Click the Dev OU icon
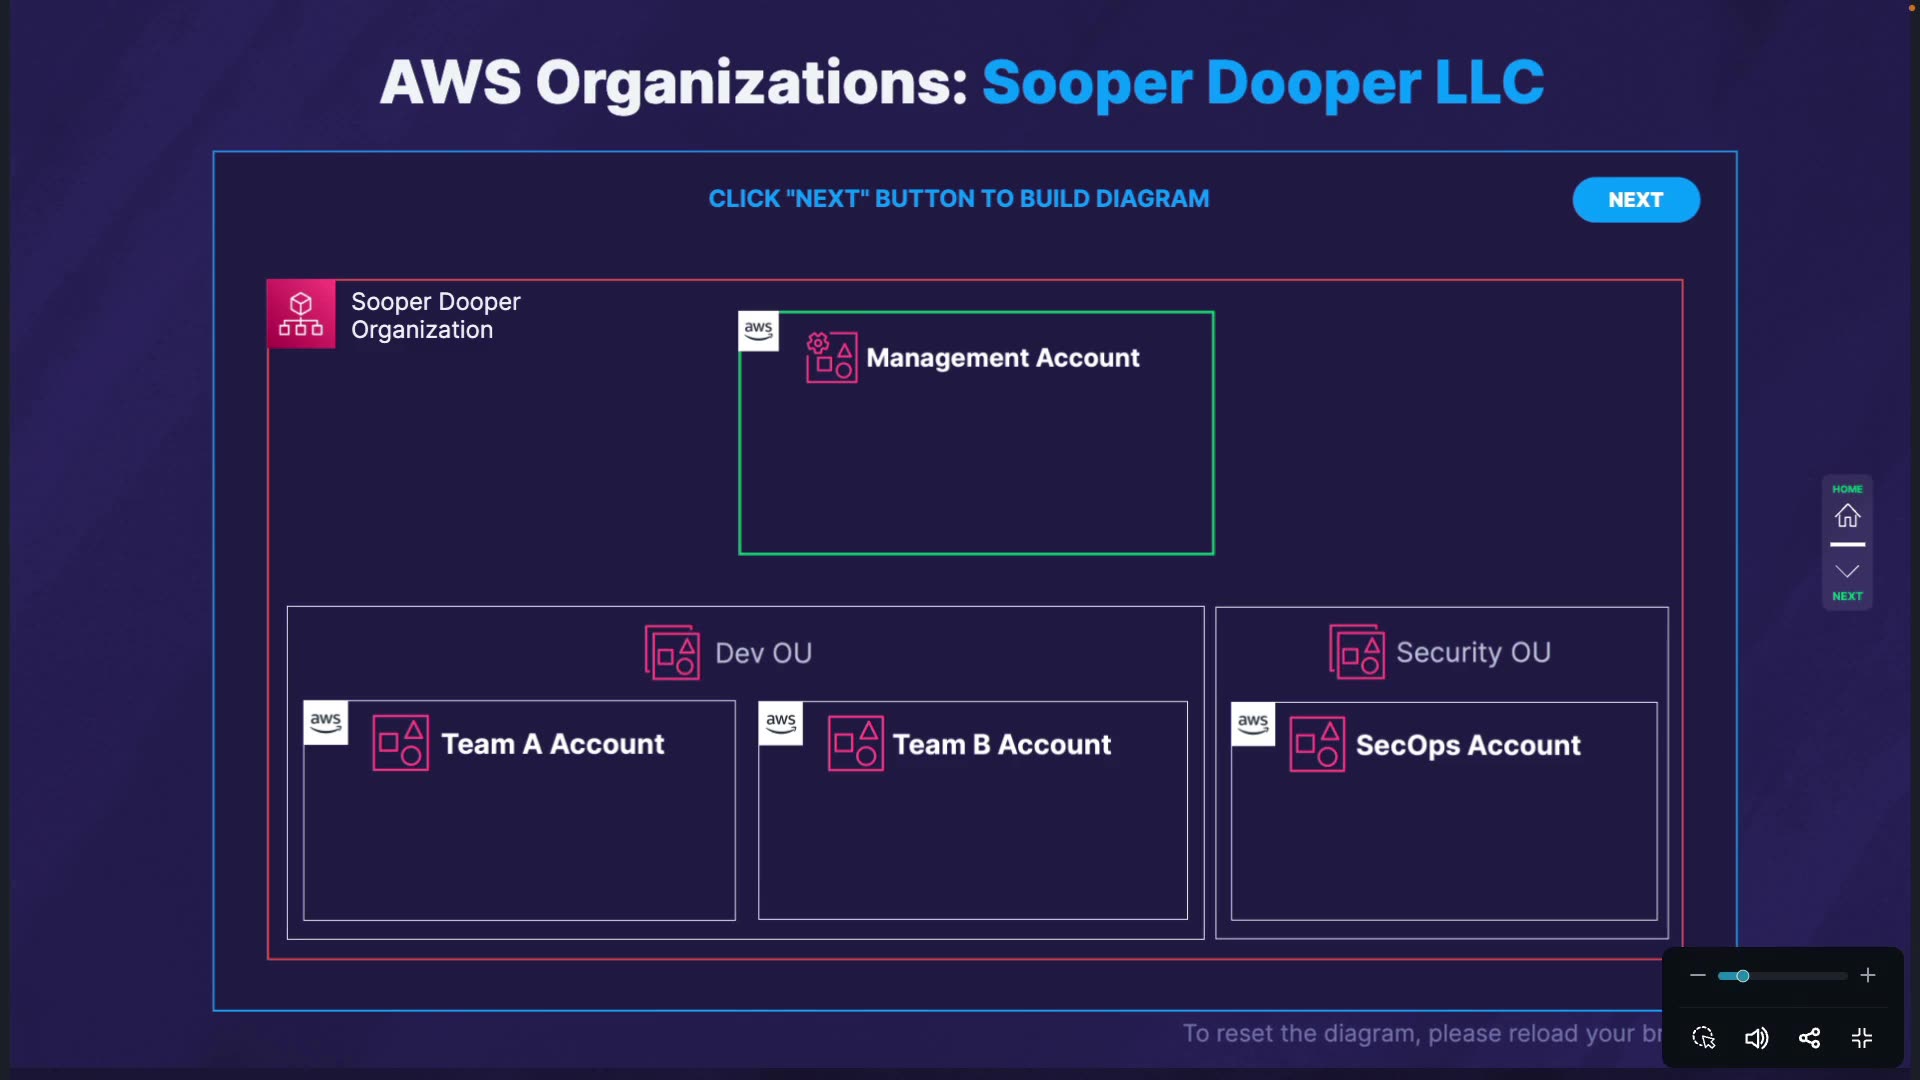 click(x=672, y=653)
